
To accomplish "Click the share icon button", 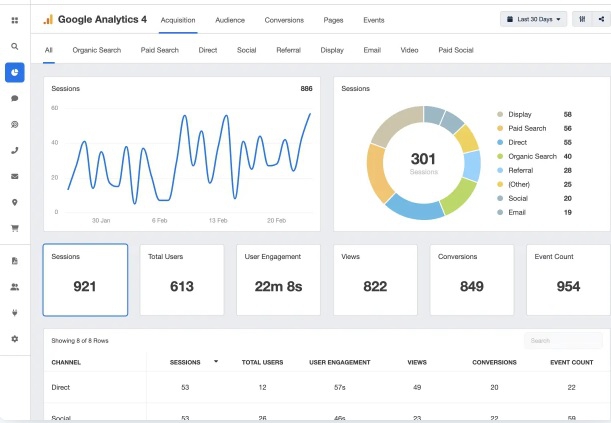I will pos(602,19).
